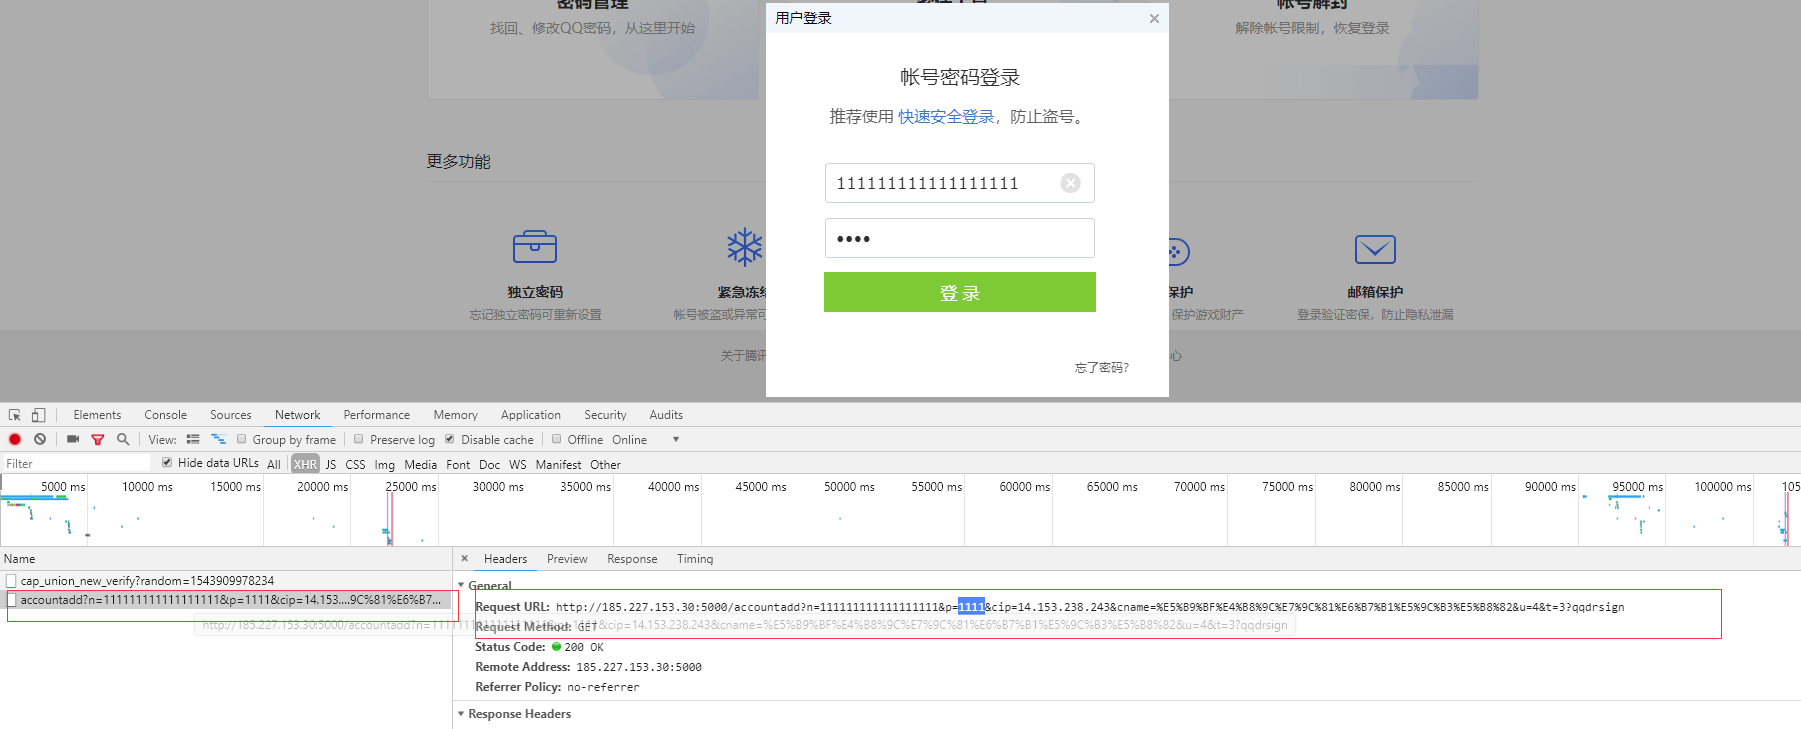Filter requests by JS
Screen dimensions: 1801x729
(331, 465)
